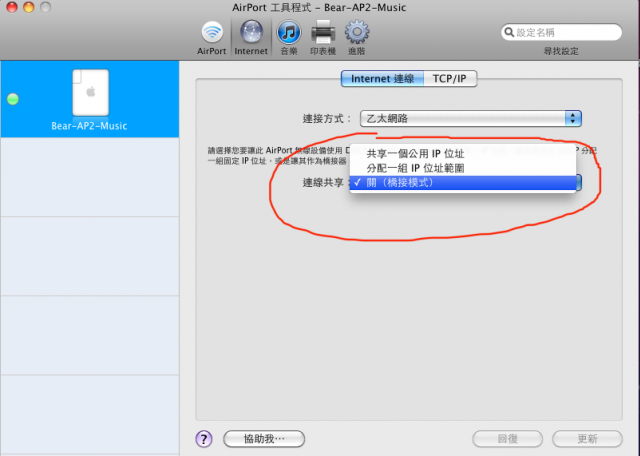Choose 分配一組 IP 位址範圍 option
Image resolution: width=640 pixels, height=456 pixels.
[x=463, y=168]
